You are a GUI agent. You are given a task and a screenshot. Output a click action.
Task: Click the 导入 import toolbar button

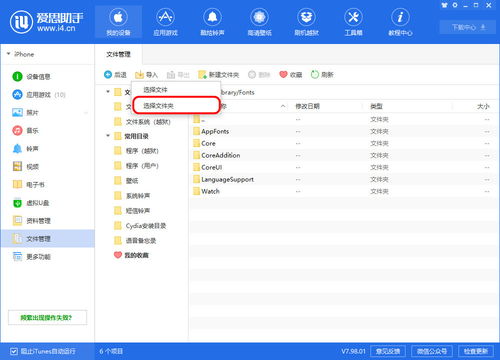[146, 75]
